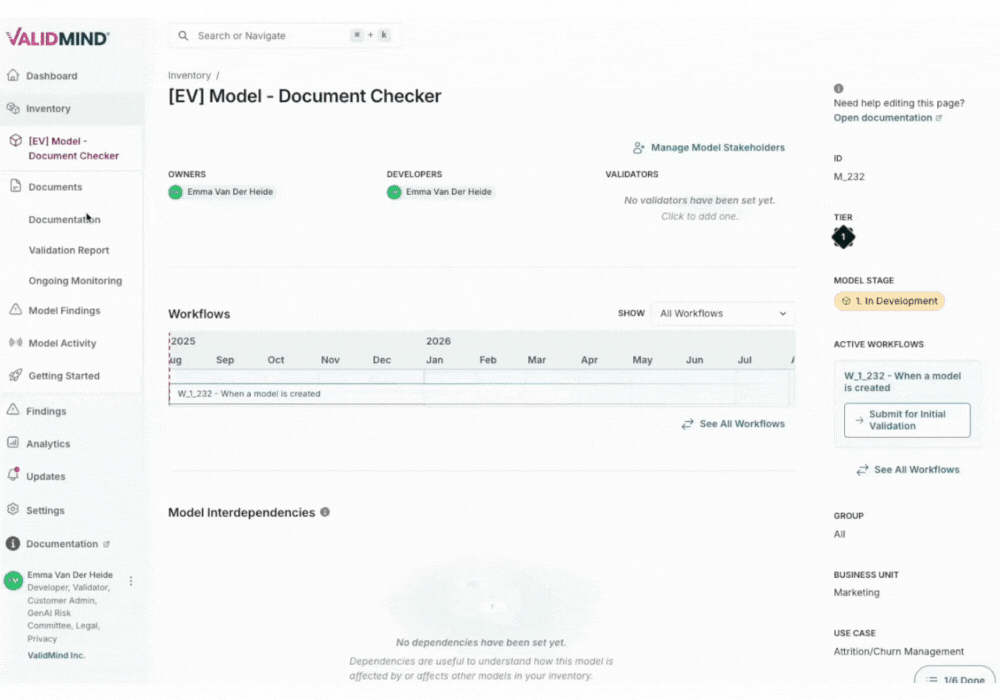Click the search magnifier icon
Image resolution: width=1000 pixels, height=700 pixels.
(x=183, y=36)
